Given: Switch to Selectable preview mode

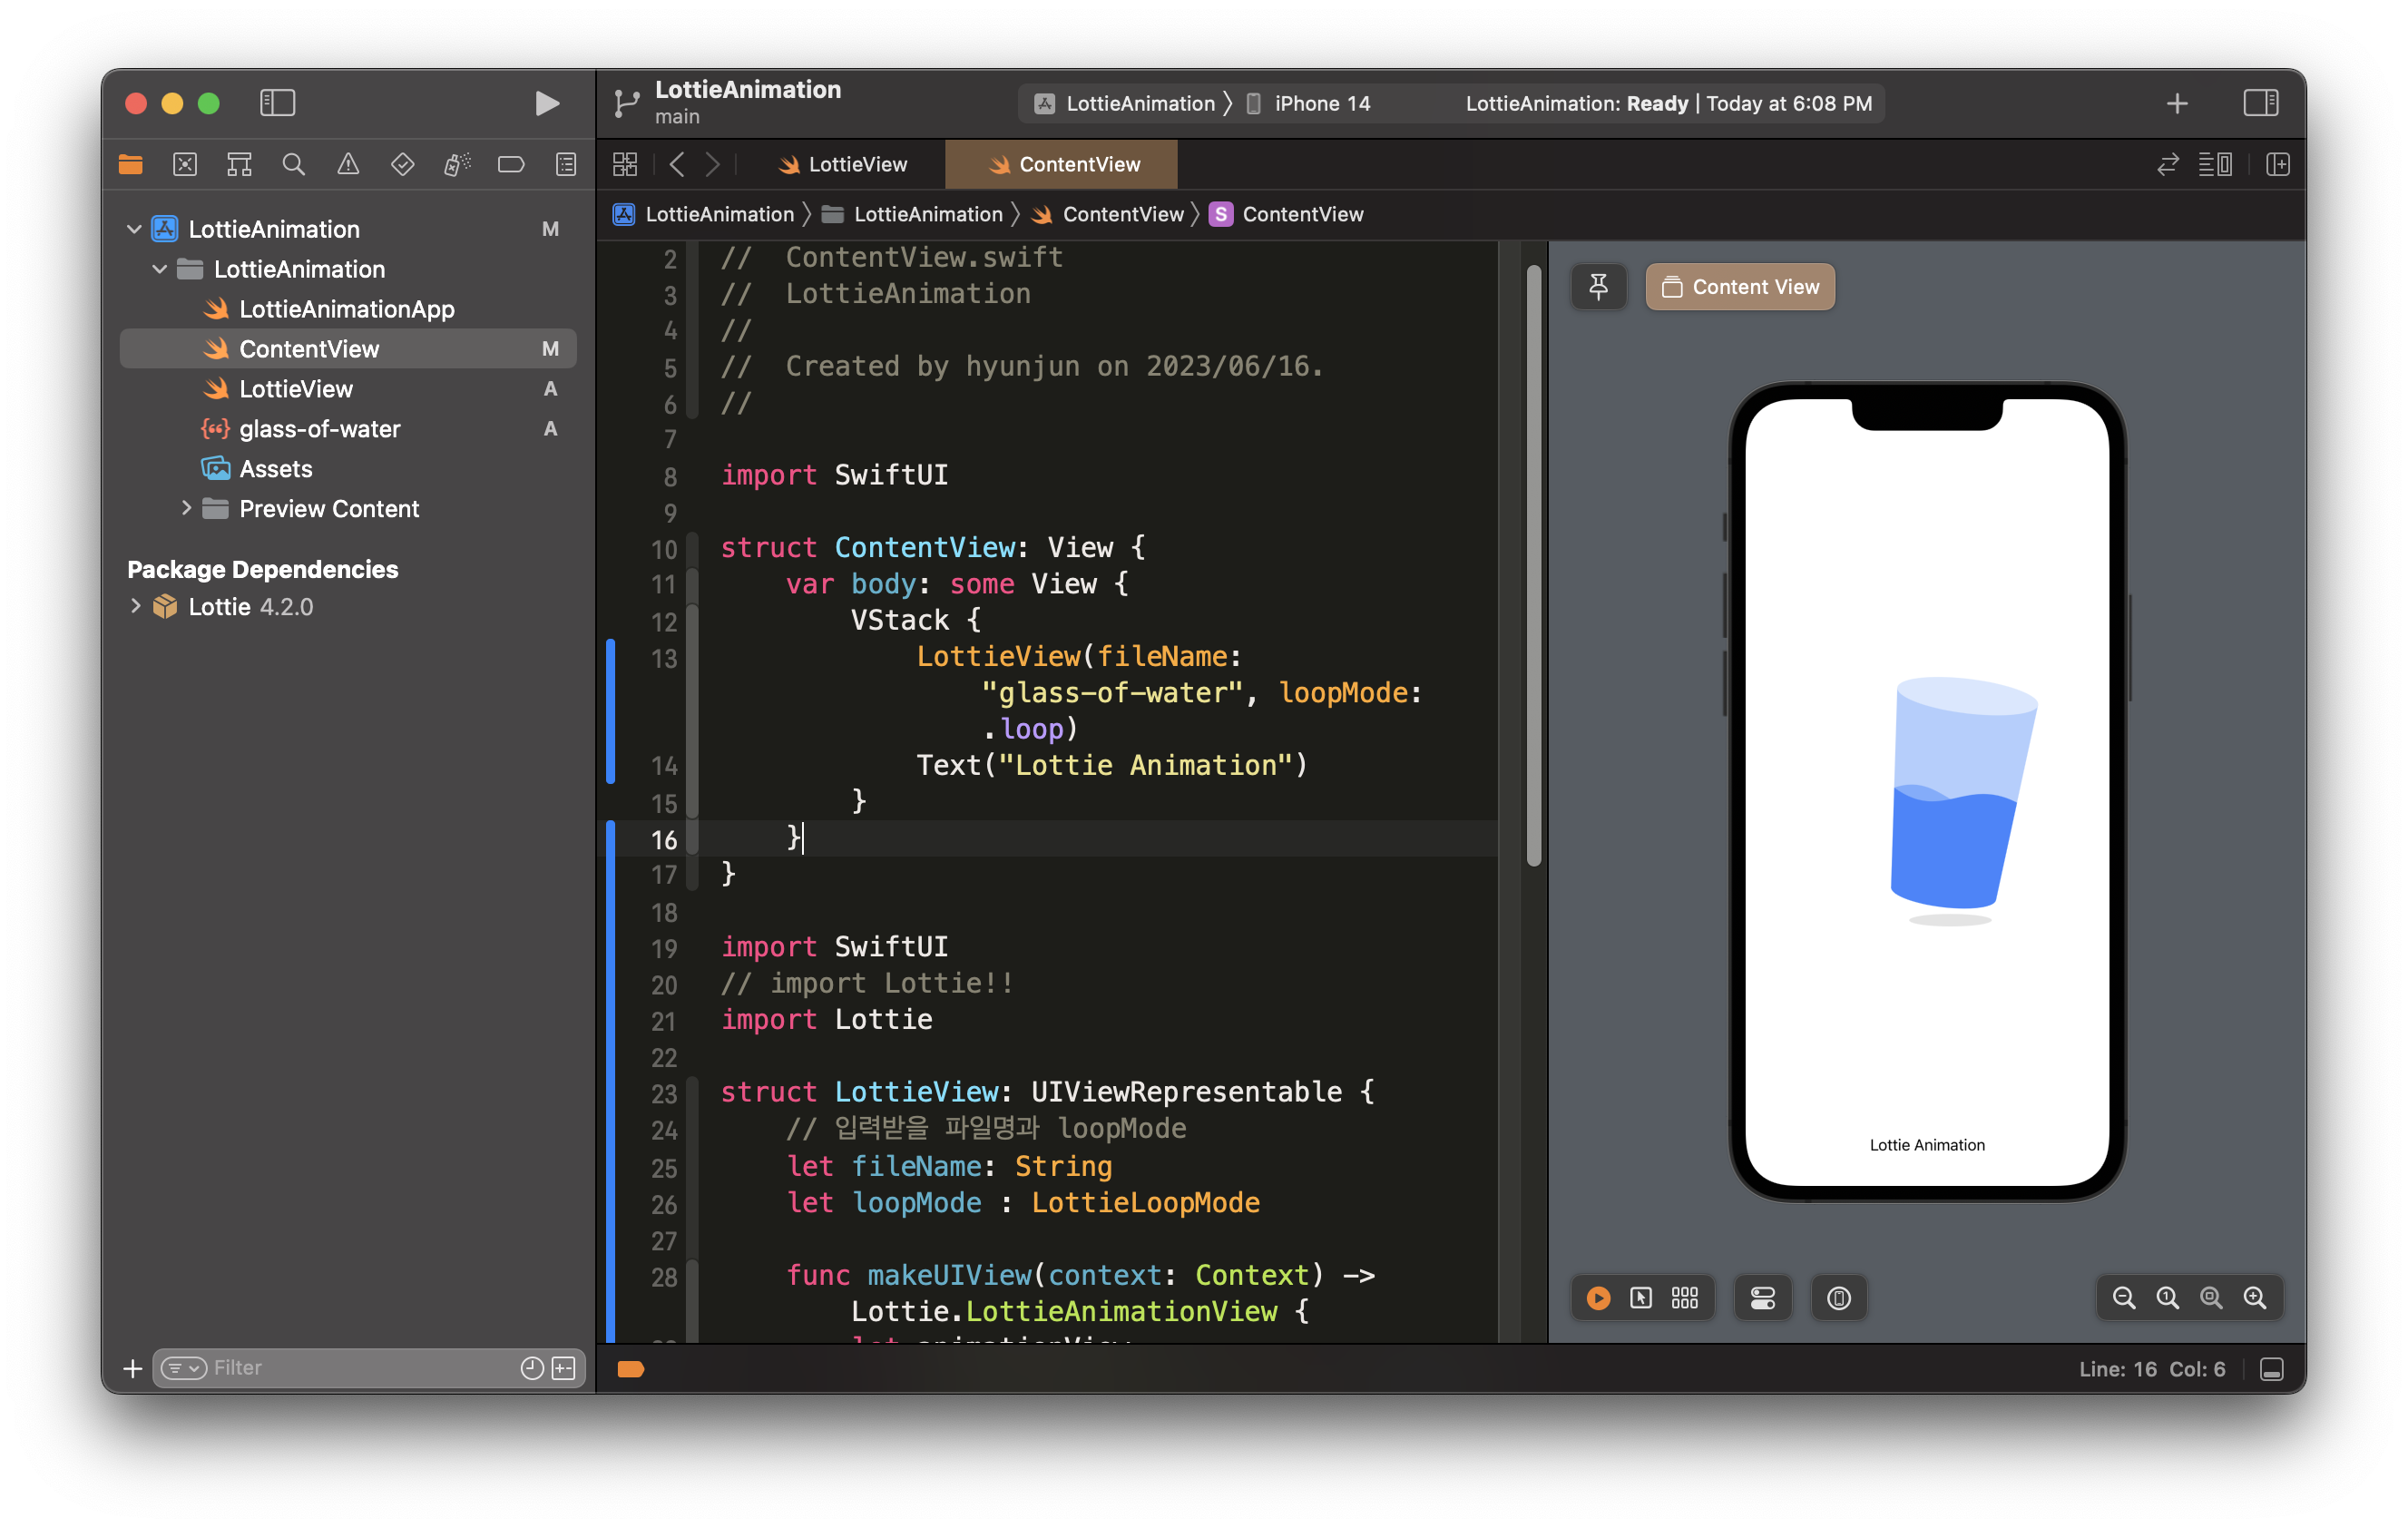Looking at the screenshot, I should tap(1641, 1298).
